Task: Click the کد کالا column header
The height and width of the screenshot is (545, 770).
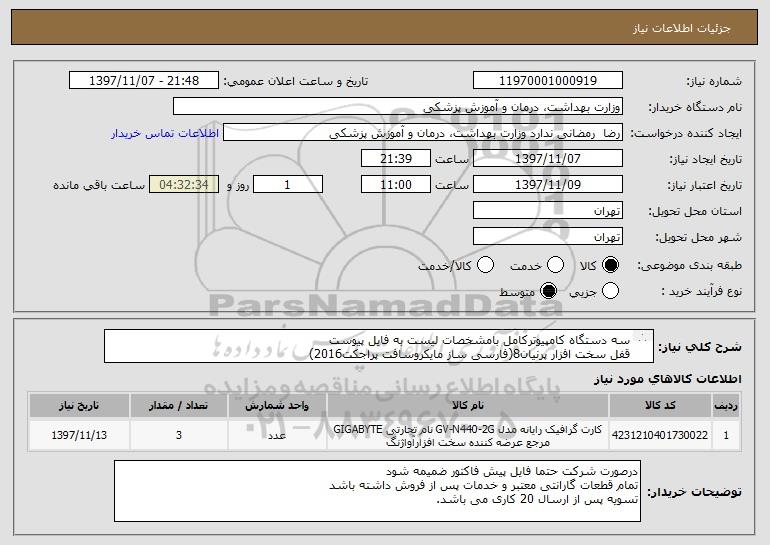Action: (660, 406)
